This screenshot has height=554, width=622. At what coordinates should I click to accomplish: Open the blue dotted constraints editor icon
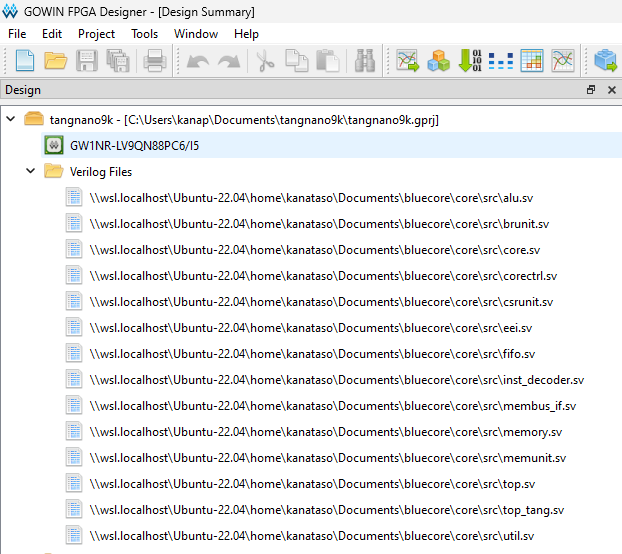click(x=500, y=61)
